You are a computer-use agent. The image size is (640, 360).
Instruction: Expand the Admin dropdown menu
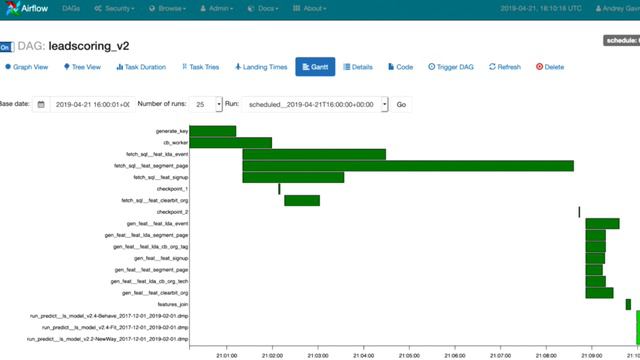pyautogui.click(x=216, y=8)
